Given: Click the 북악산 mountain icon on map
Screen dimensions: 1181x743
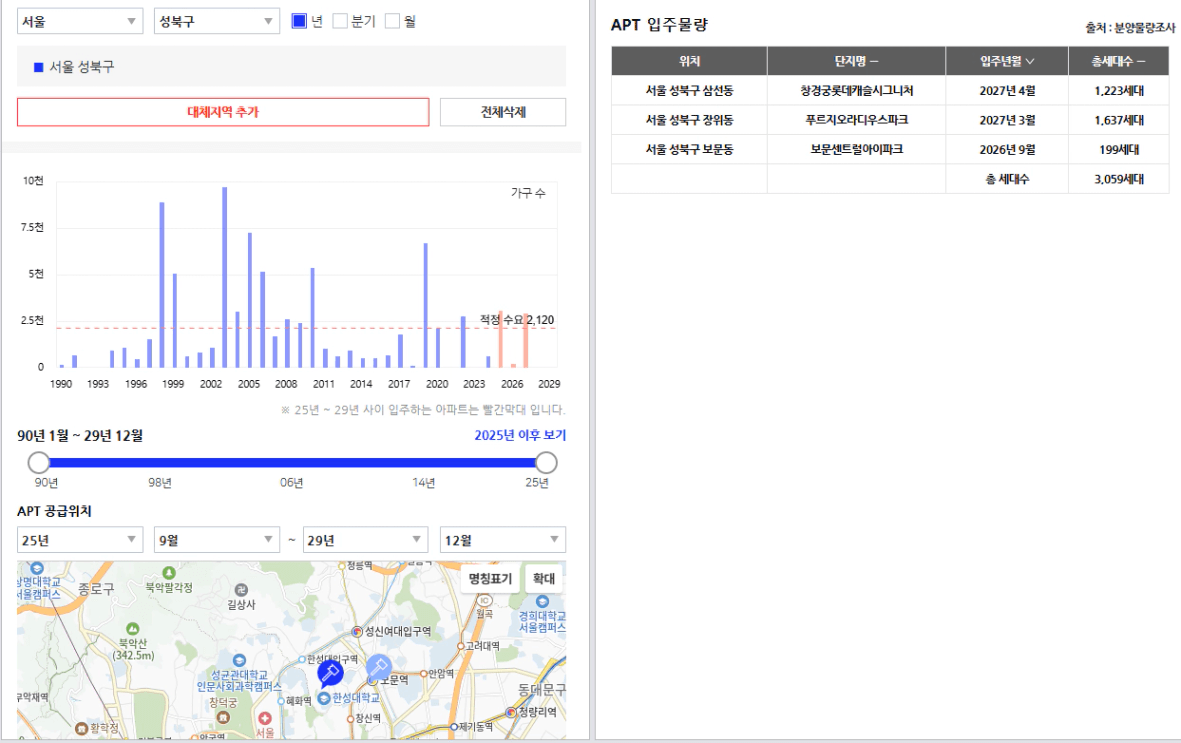Looking at the screenshot, I should click(133, 628).
